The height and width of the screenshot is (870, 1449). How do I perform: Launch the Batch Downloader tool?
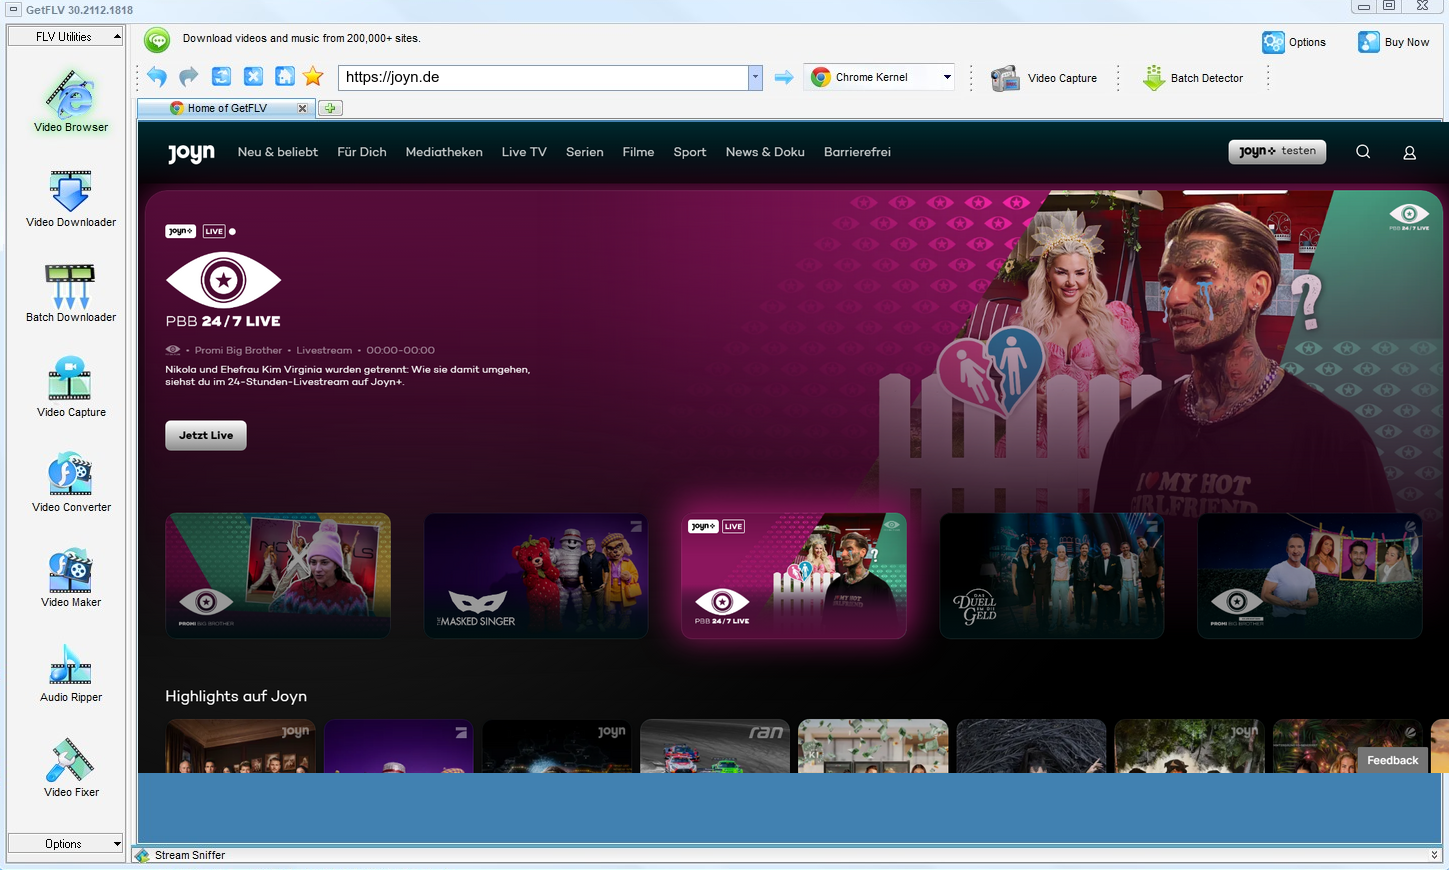click(71, 293)
